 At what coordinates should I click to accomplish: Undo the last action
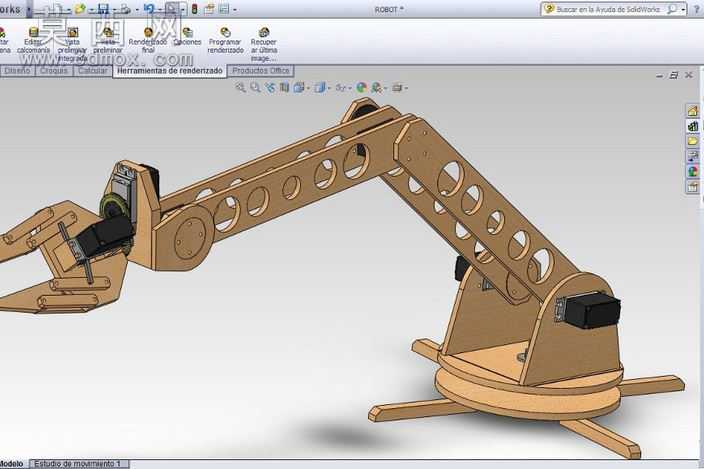click(x=149, y=9)
